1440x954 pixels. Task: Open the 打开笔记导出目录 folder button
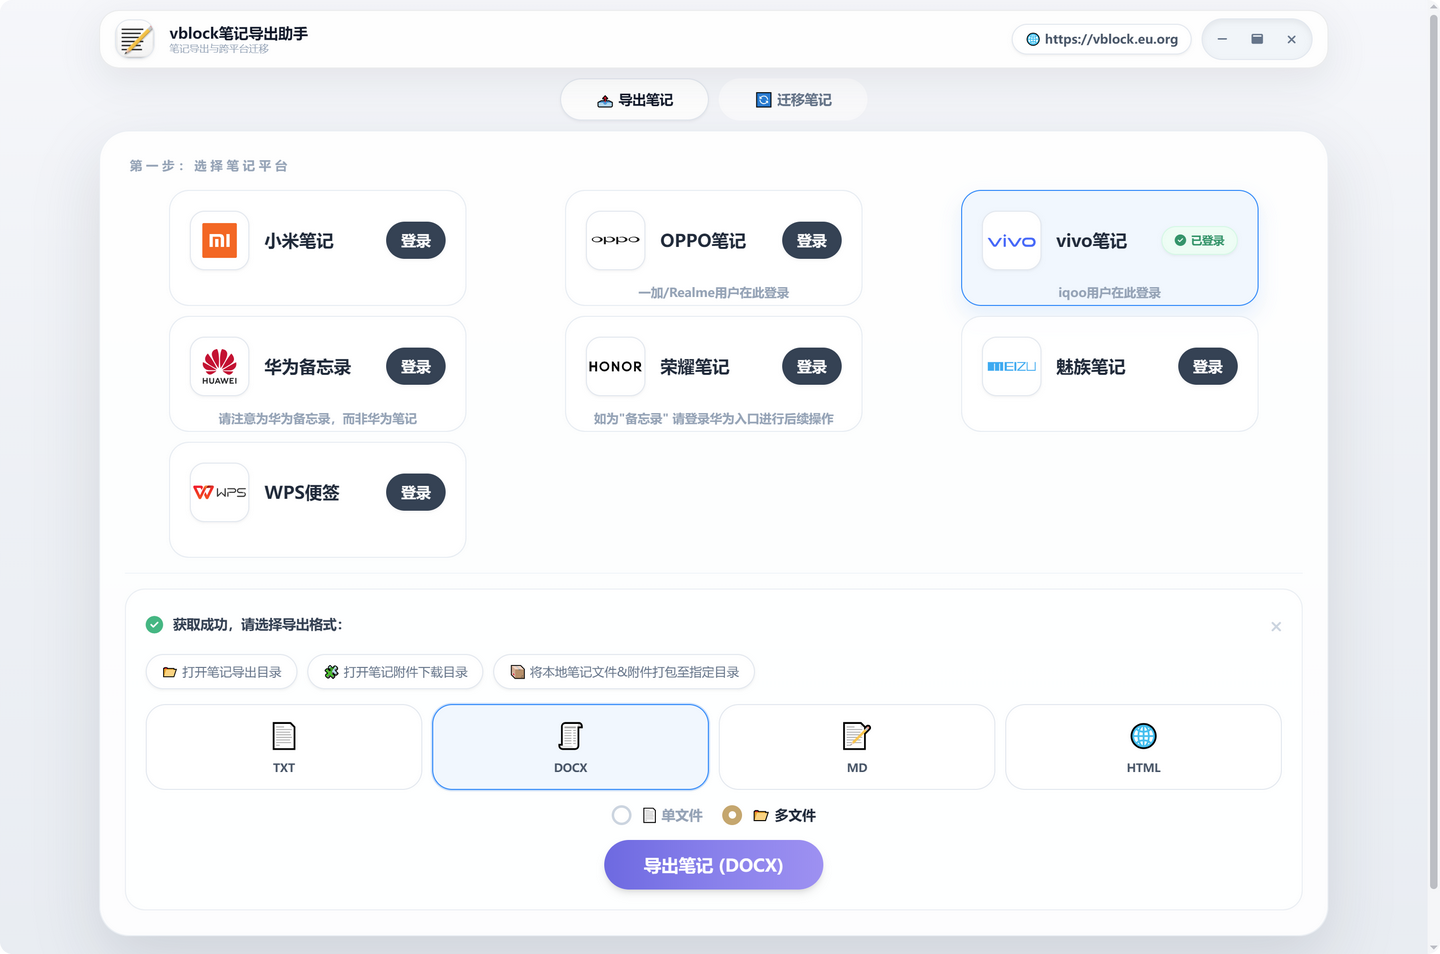pos(222,672)
